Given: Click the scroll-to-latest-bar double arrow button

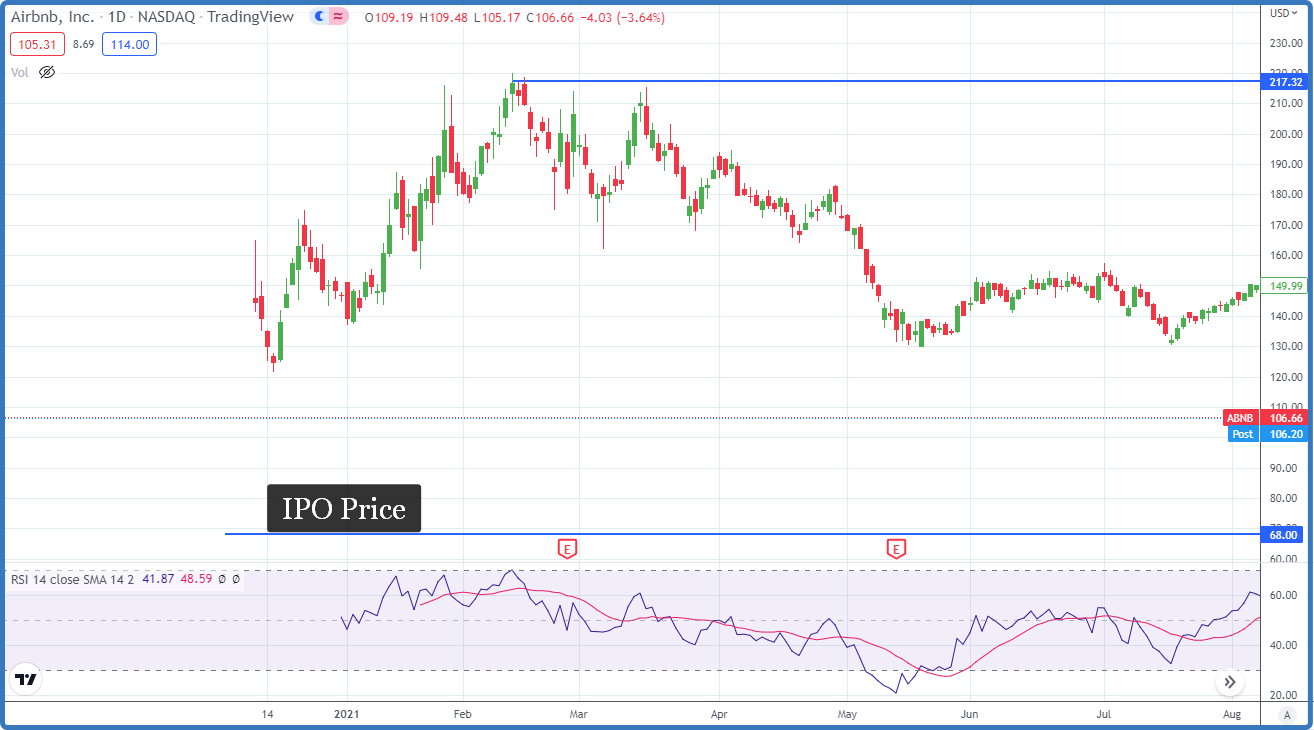Looking at the screenshot, I should [x=1230, y=682].
